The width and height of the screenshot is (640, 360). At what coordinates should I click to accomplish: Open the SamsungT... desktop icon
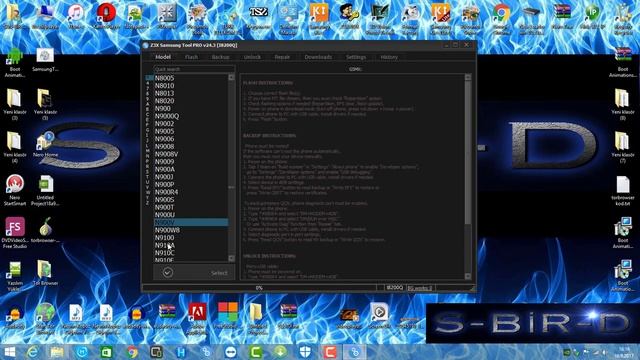(x=45, y=60)
